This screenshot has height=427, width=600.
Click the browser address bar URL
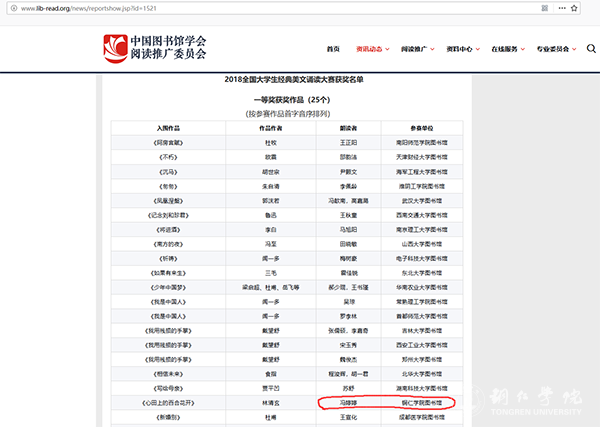click(80, 9)
